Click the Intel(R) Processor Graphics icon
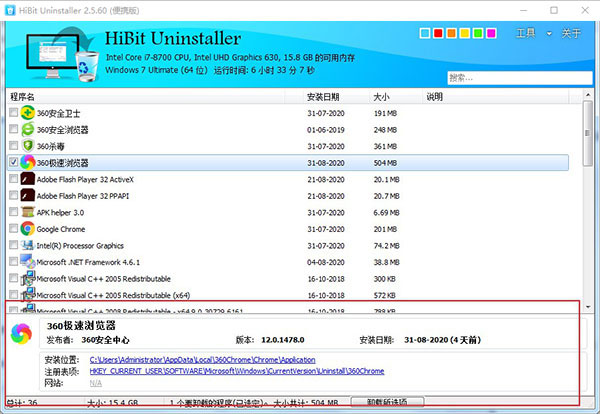This screenshot has height=414, width=600. (x=28, y=245)
